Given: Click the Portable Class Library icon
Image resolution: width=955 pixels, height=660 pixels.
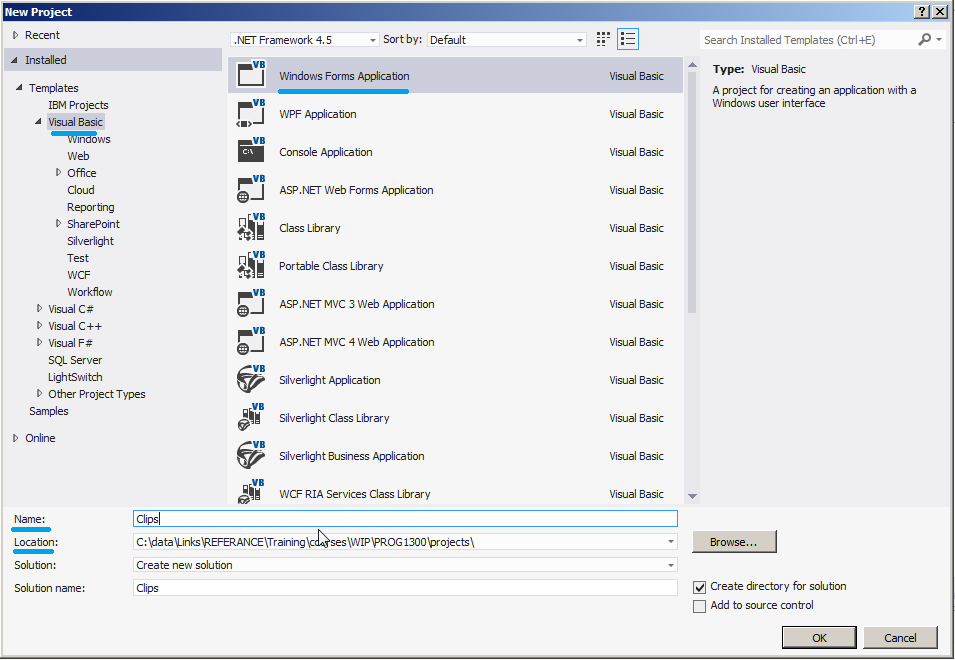Looking at the screenshot, I should click(x=251, y=266).
